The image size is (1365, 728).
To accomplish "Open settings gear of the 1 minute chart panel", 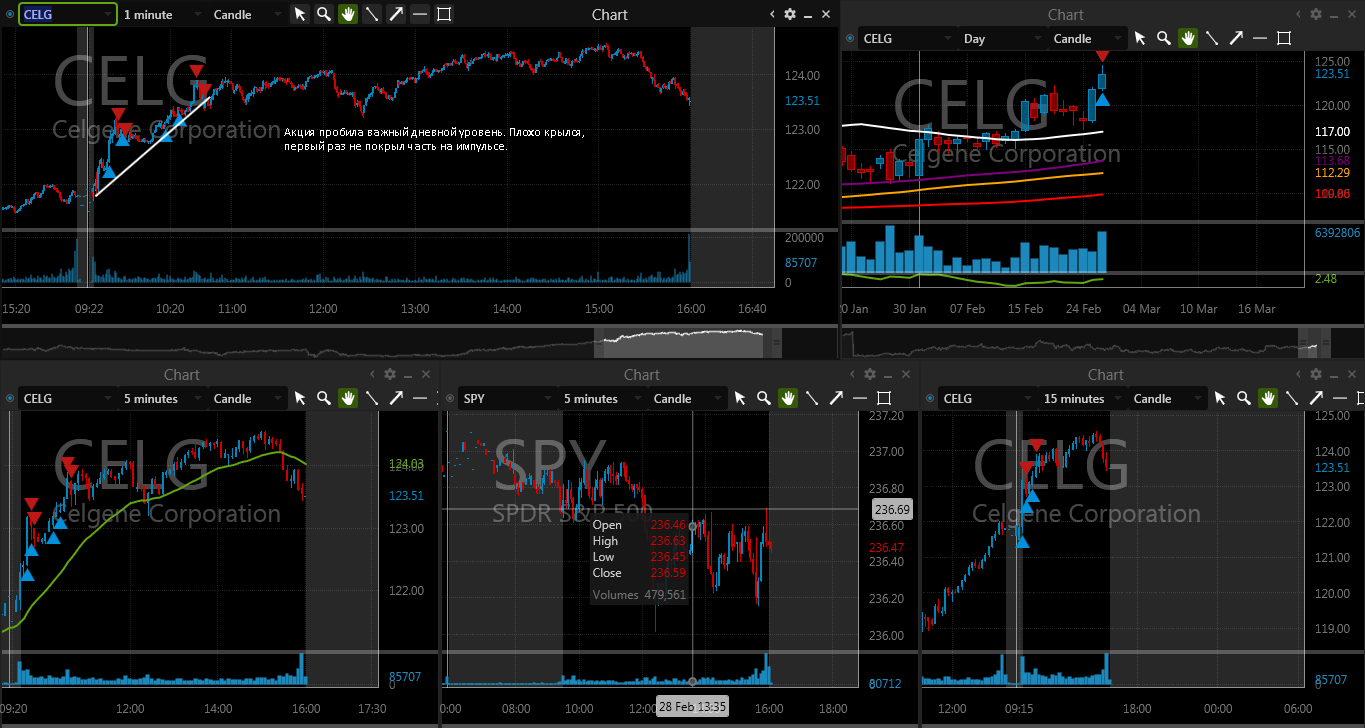I will point(790,14).
